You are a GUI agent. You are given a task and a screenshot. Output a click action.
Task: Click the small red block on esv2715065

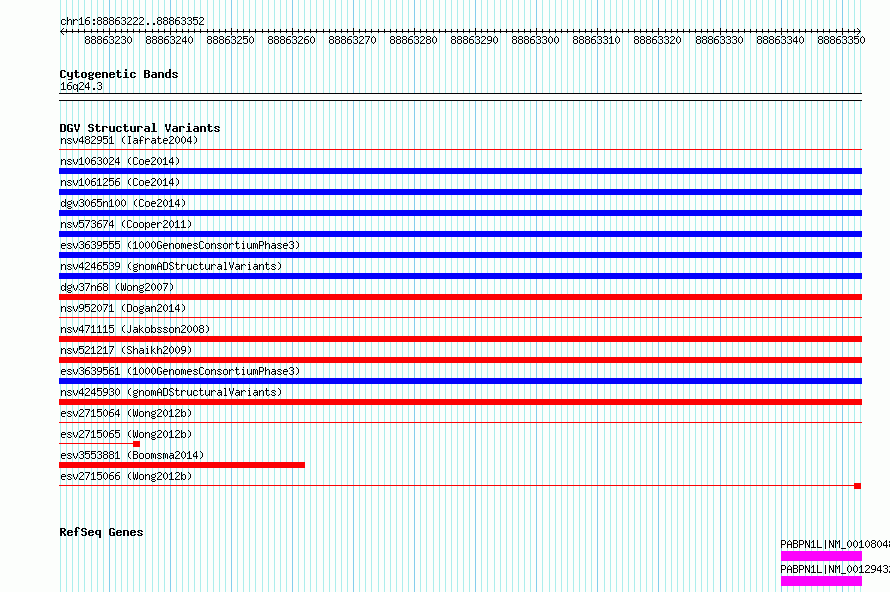coord(136,444)
